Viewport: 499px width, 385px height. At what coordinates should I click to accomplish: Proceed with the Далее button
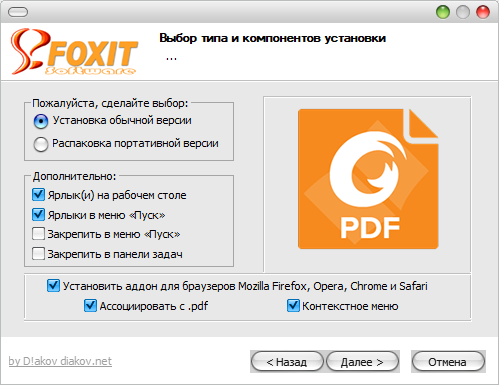362,362
